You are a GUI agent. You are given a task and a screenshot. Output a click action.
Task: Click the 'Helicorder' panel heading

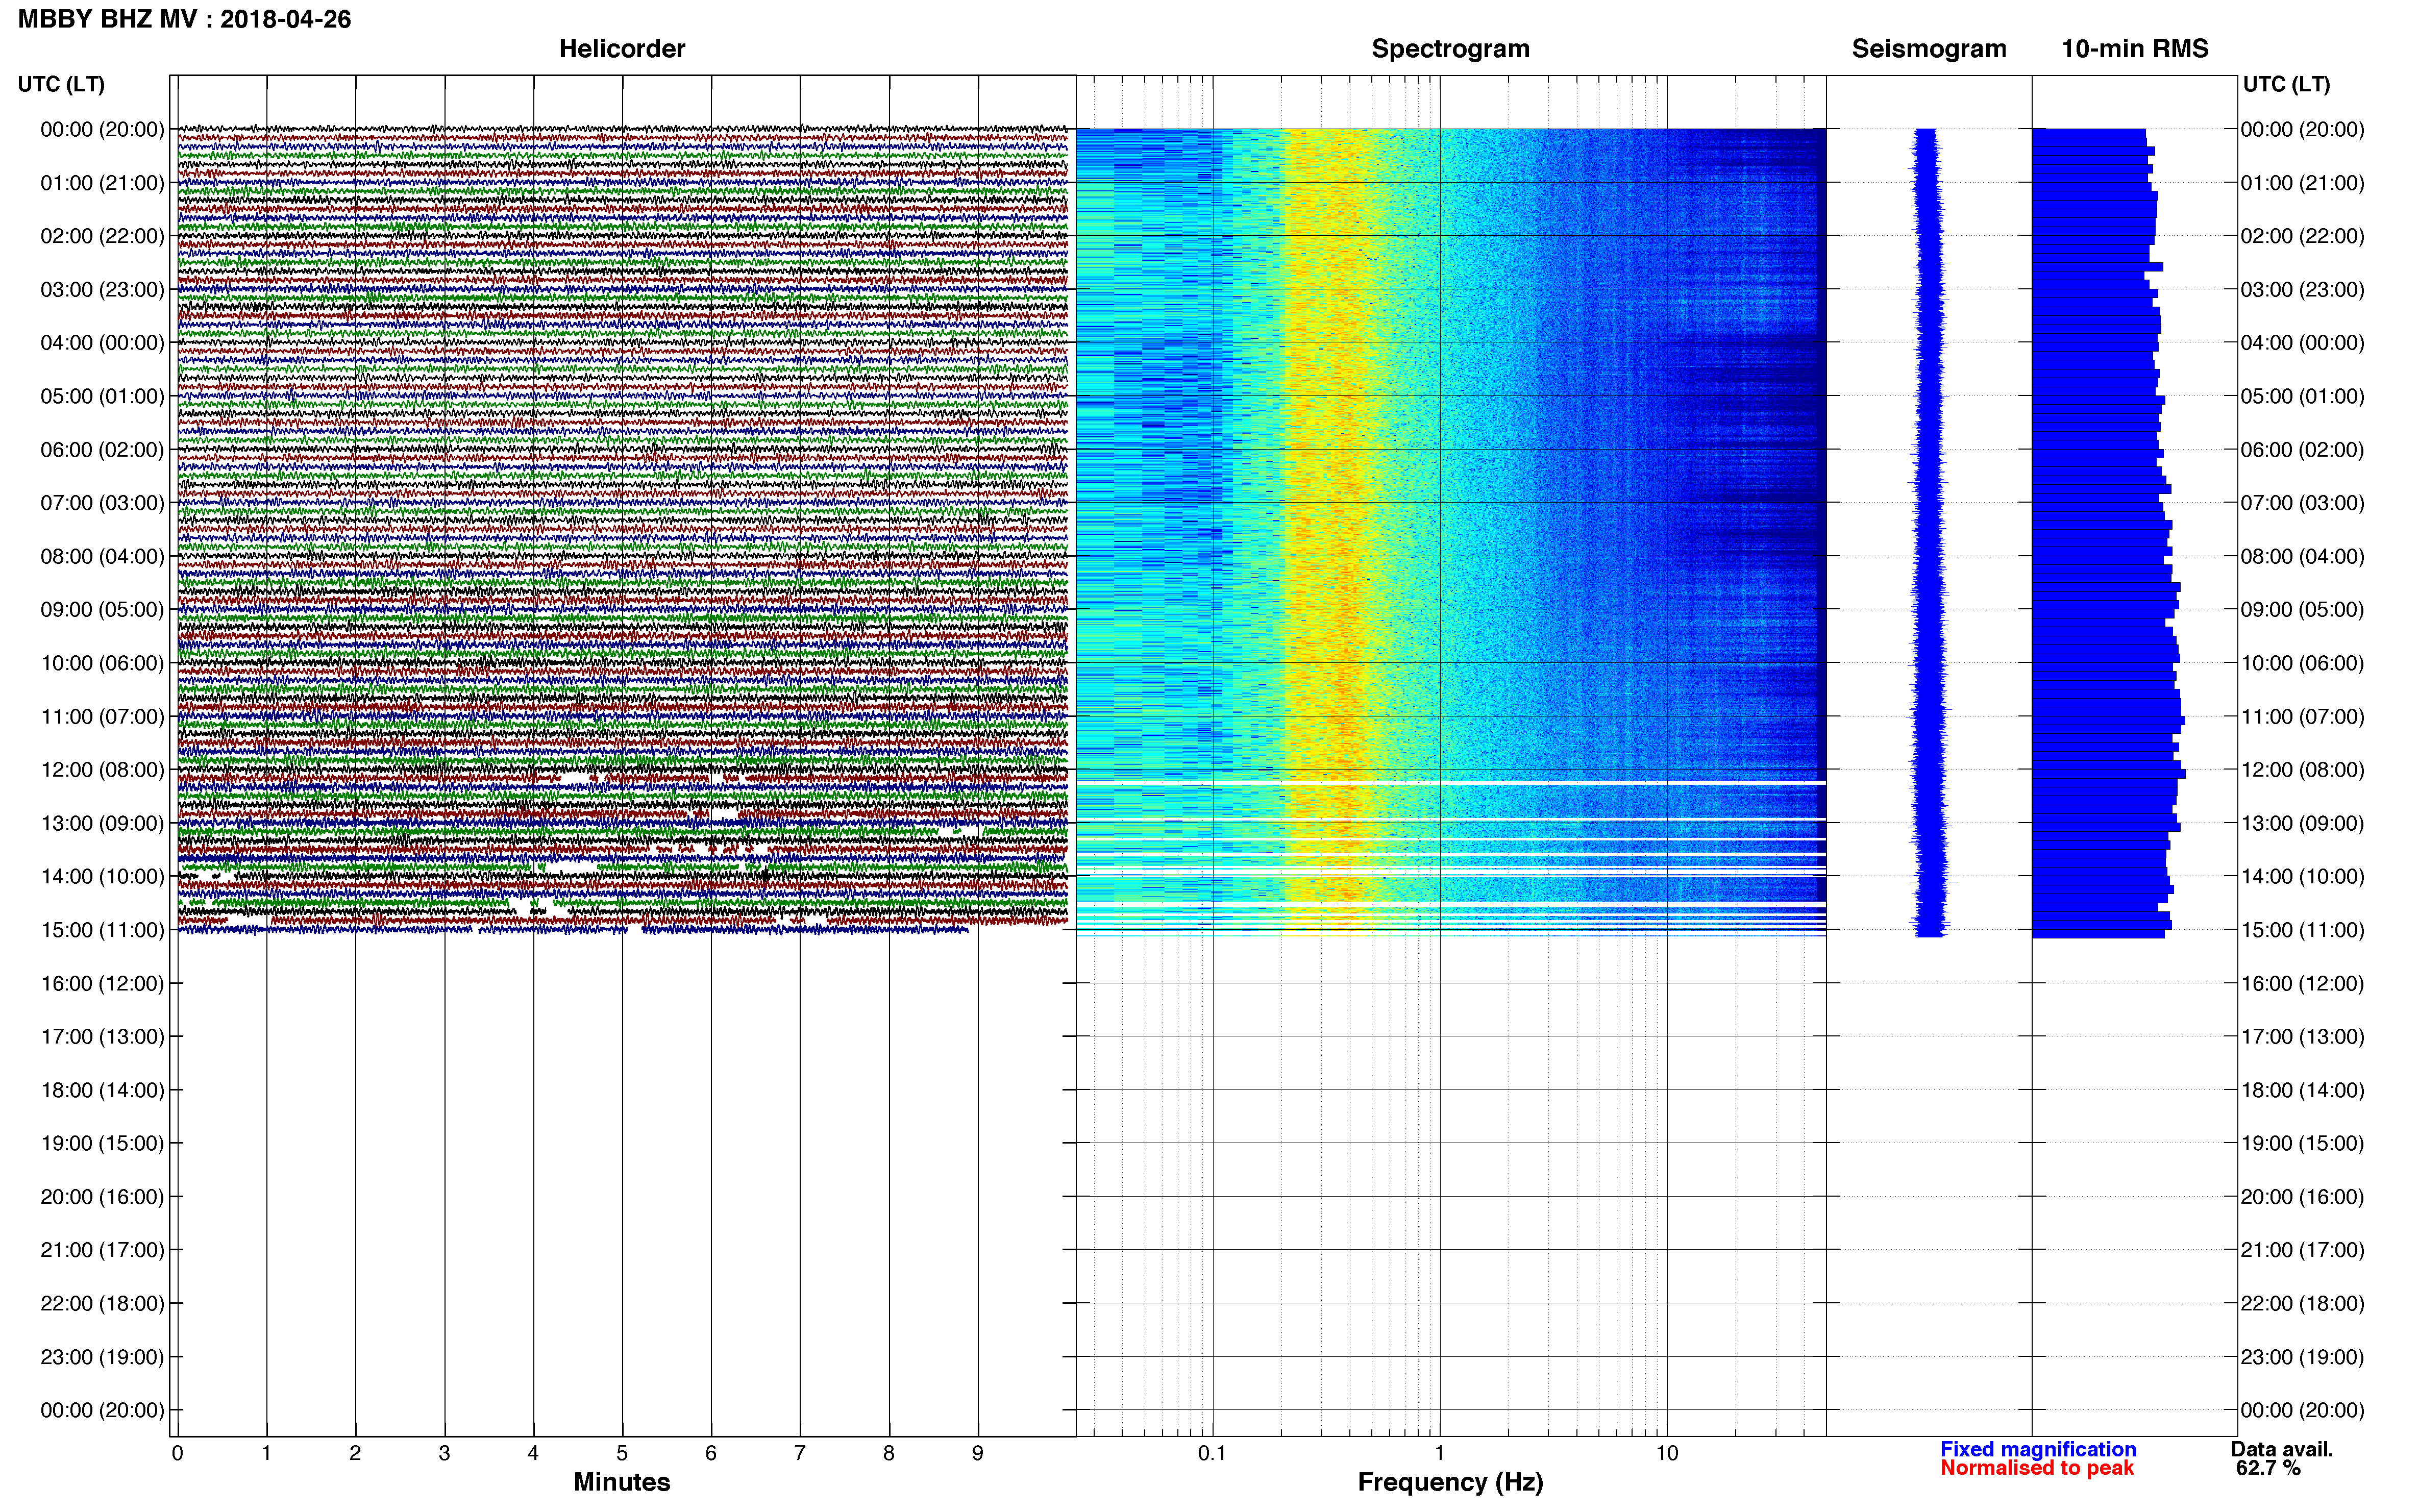pos(622,48)
